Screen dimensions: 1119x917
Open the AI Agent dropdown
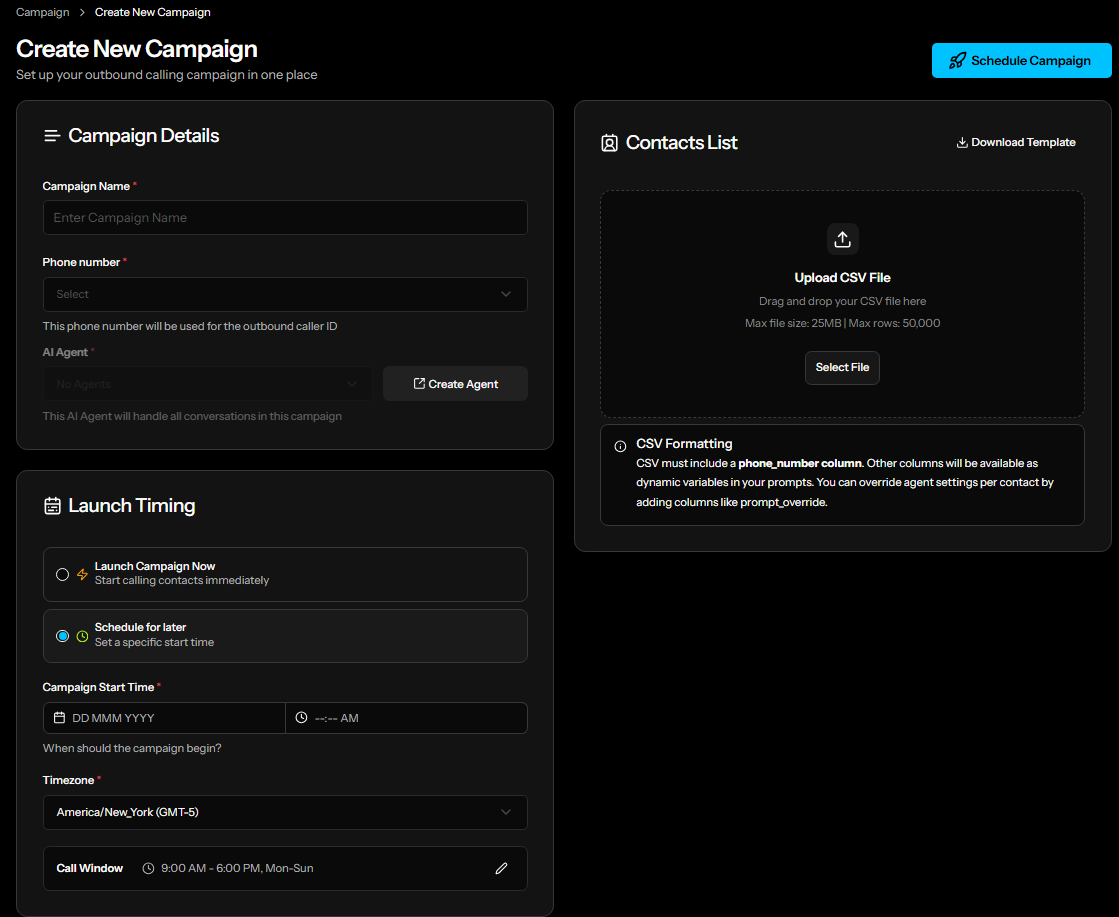point(207,384)
